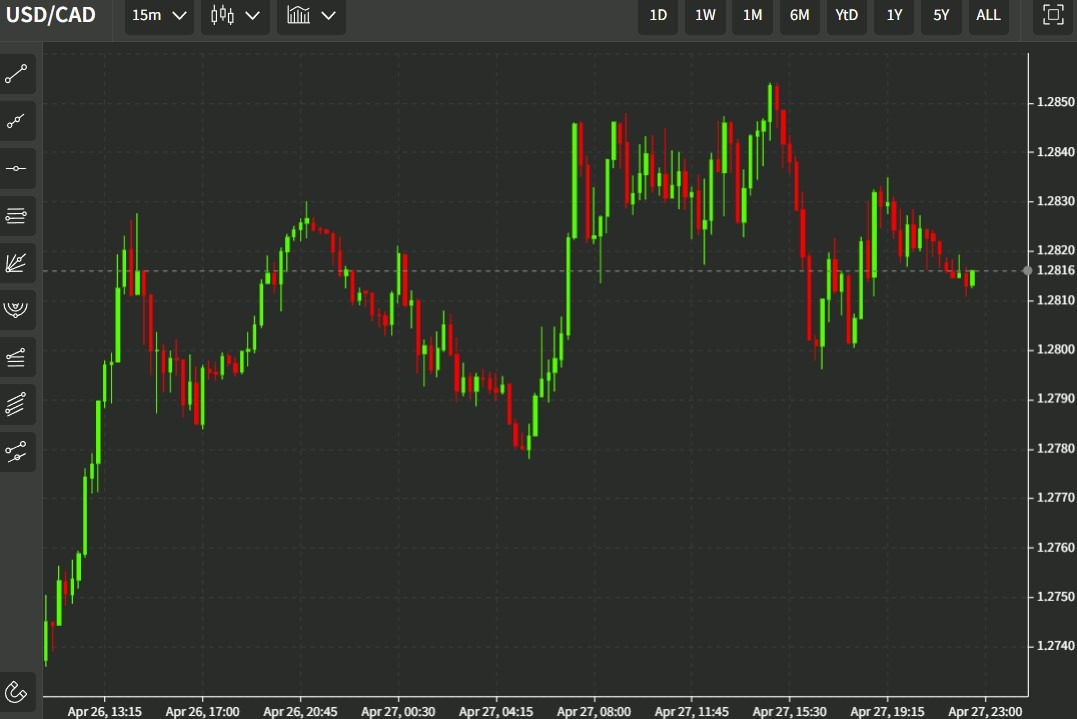The height and width of the screenshot is (719, 1077).
Task: Toggle the 1D time range
Action: [x=657, y=16]
